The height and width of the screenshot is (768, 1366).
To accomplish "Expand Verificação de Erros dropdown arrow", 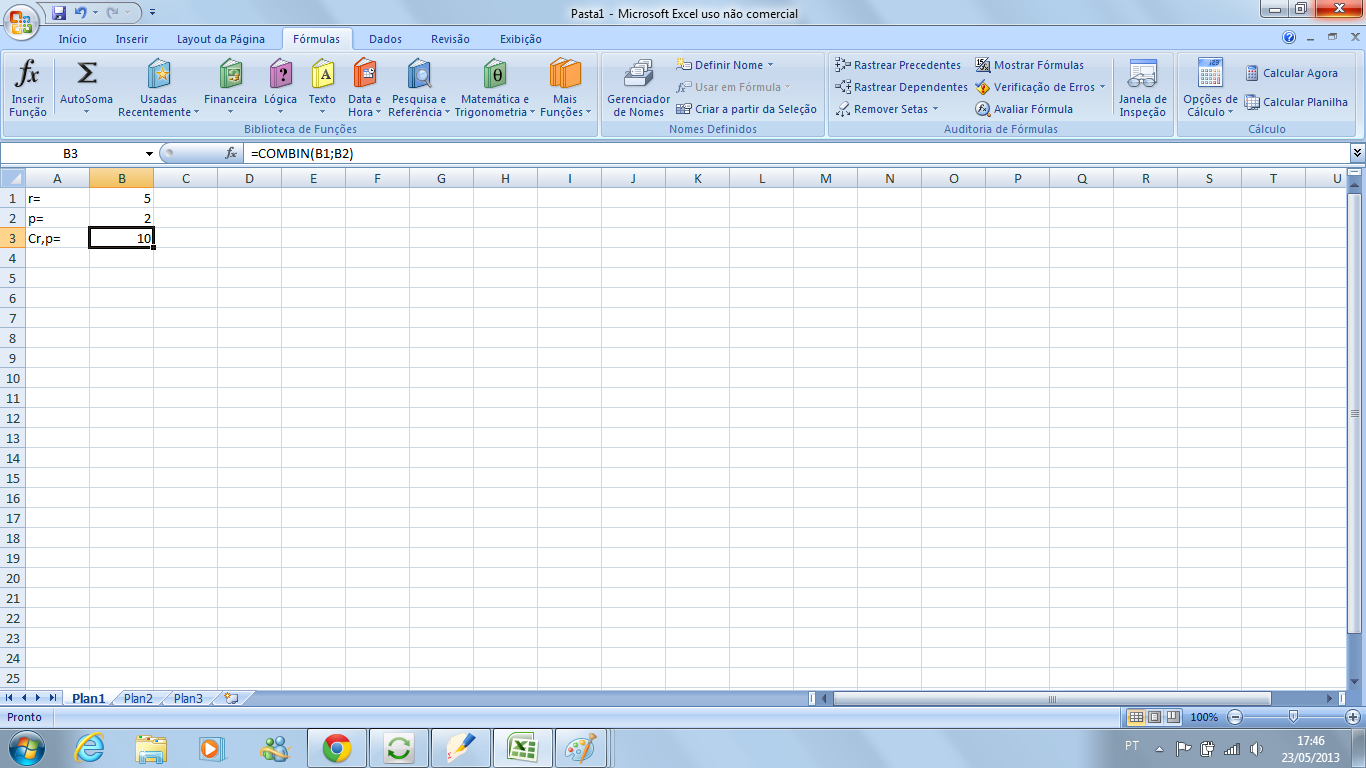I will (1102, 87).
